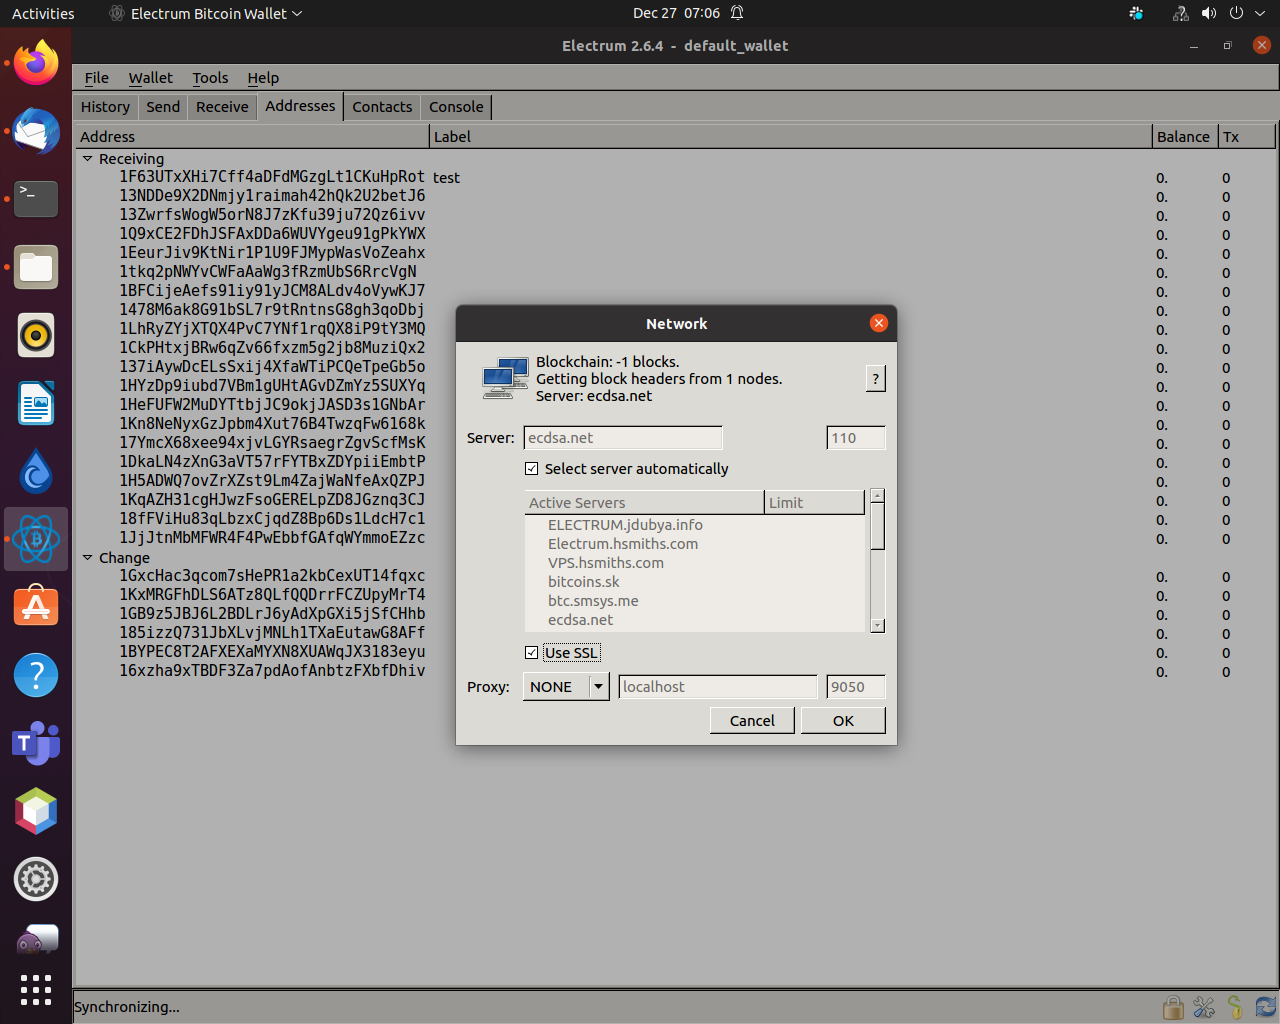The image size is (1280, 1024).
Task: Click the Server hostname field ecdsa.net
Action: pyautogui.click(x=623, y=438)
